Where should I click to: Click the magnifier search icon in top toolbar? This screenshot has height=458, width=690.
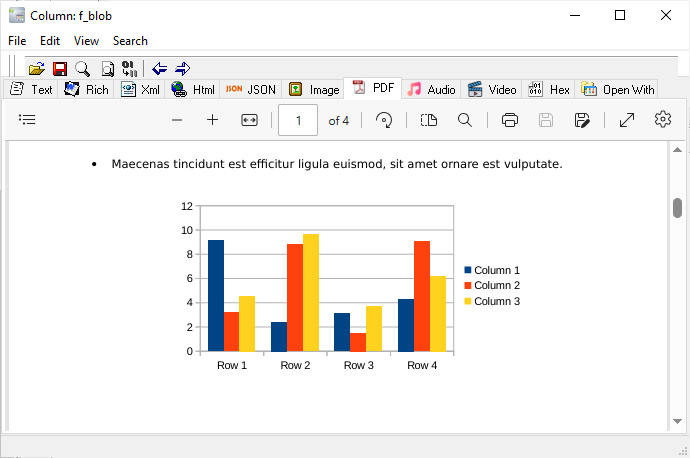pos(82,69)
